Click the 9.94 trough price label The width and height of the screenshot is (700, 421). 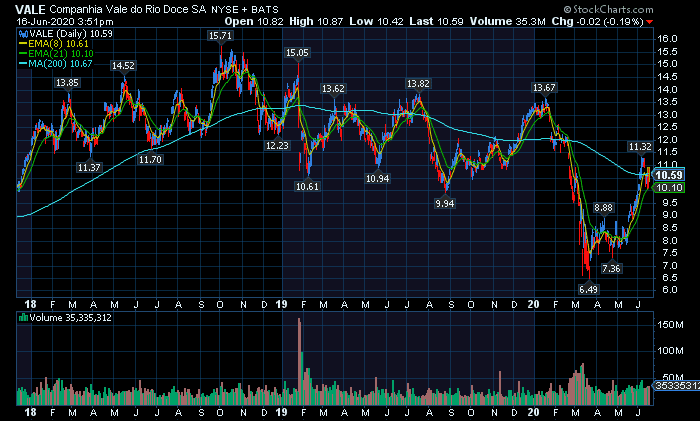(x=445, y=204)
